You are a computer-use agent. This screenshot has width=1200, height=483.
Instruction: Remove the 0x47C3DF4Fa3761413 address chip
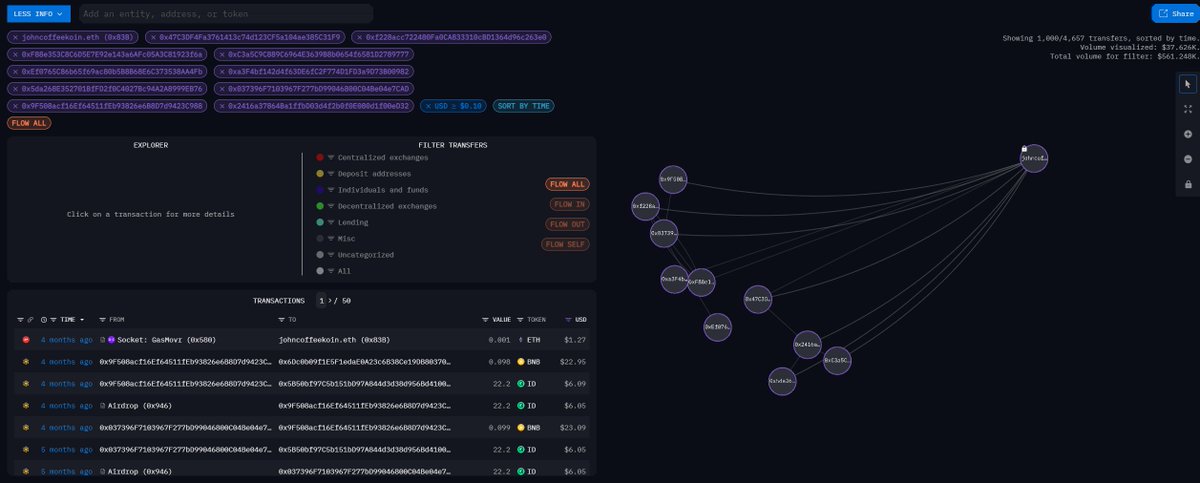(153, 37)
